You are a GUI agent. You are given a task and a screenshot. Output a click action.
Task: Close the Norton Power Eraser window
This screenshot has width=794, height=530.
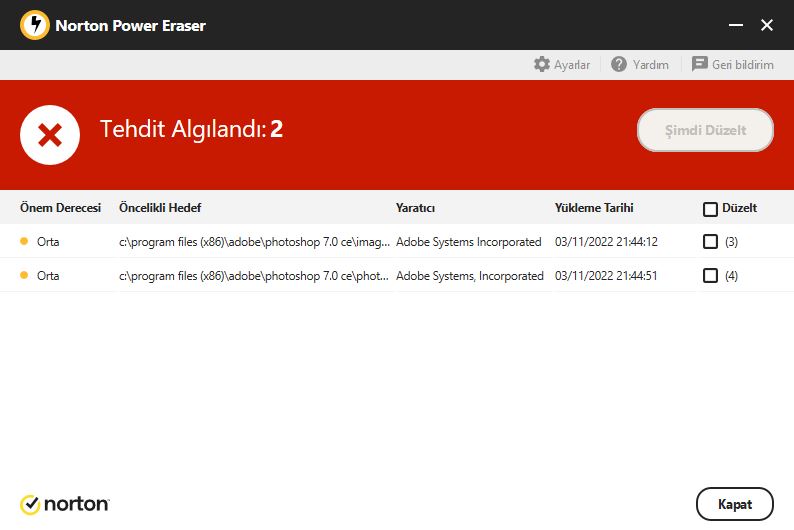coord(767,25)
